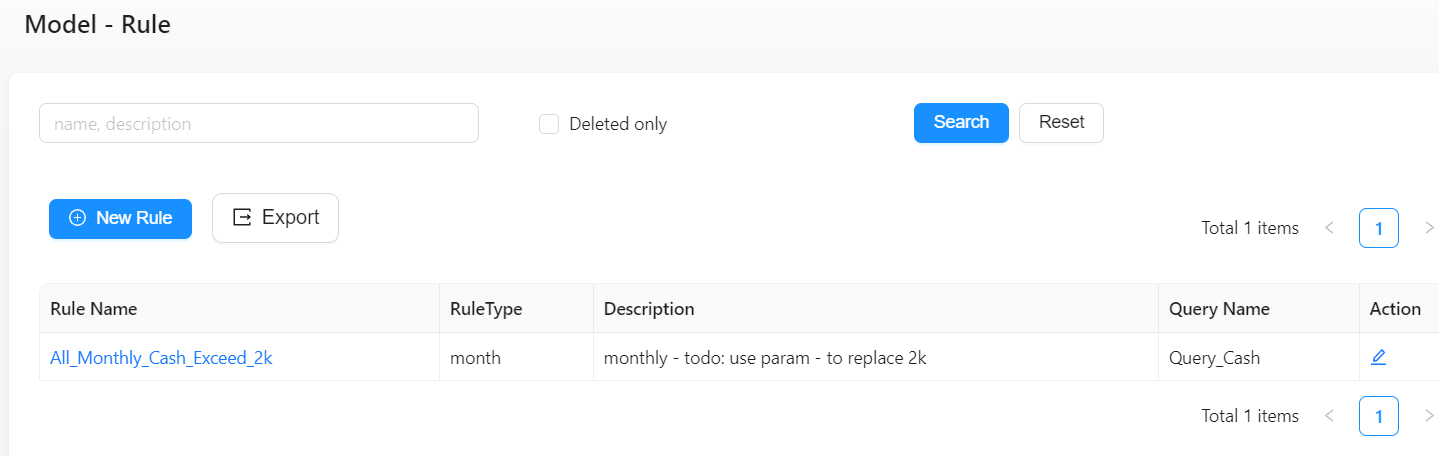Click the plus icon on New Rule
Viewport: 1439px width, 456px height.
(x=77, y=218)
